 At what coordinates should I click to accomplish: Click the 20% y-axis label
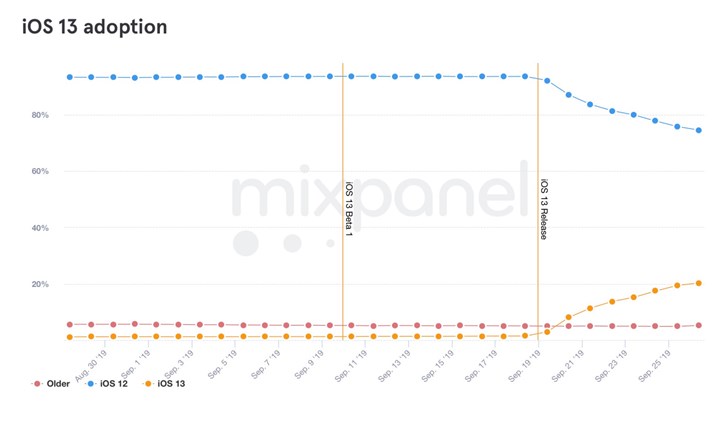pos(40,284)
